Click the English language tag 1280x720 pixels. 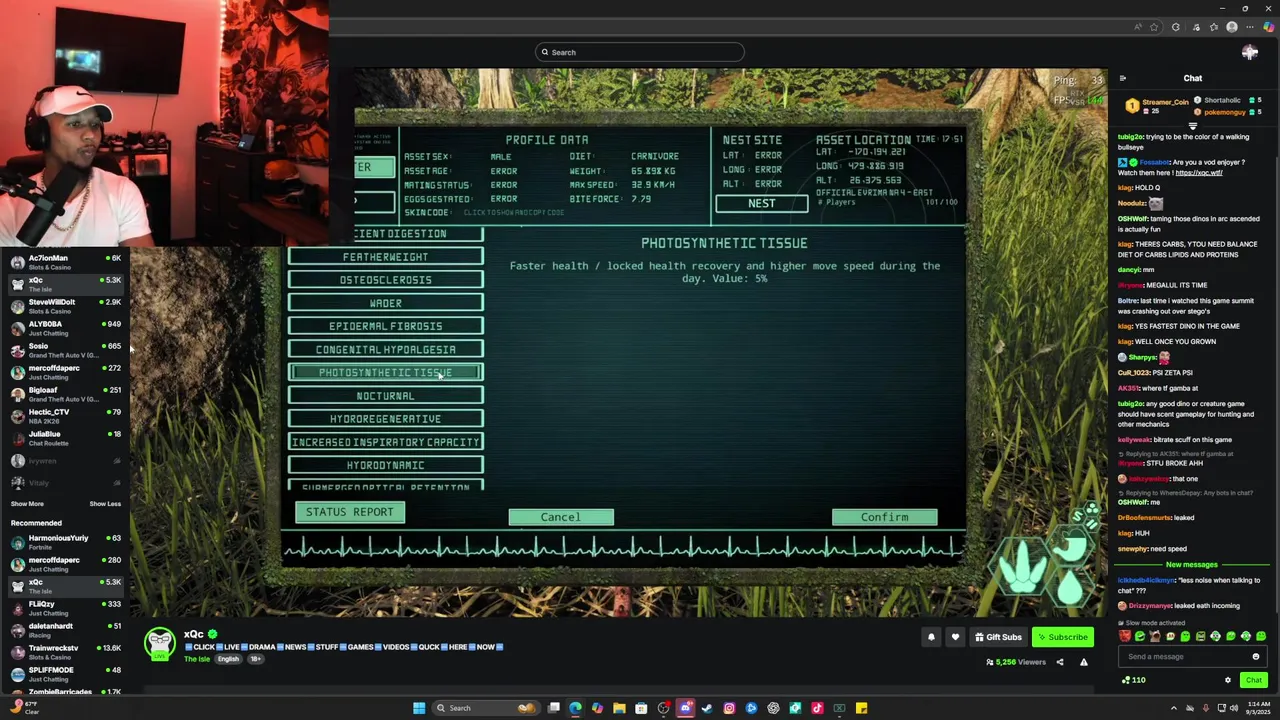click(228, 659)
